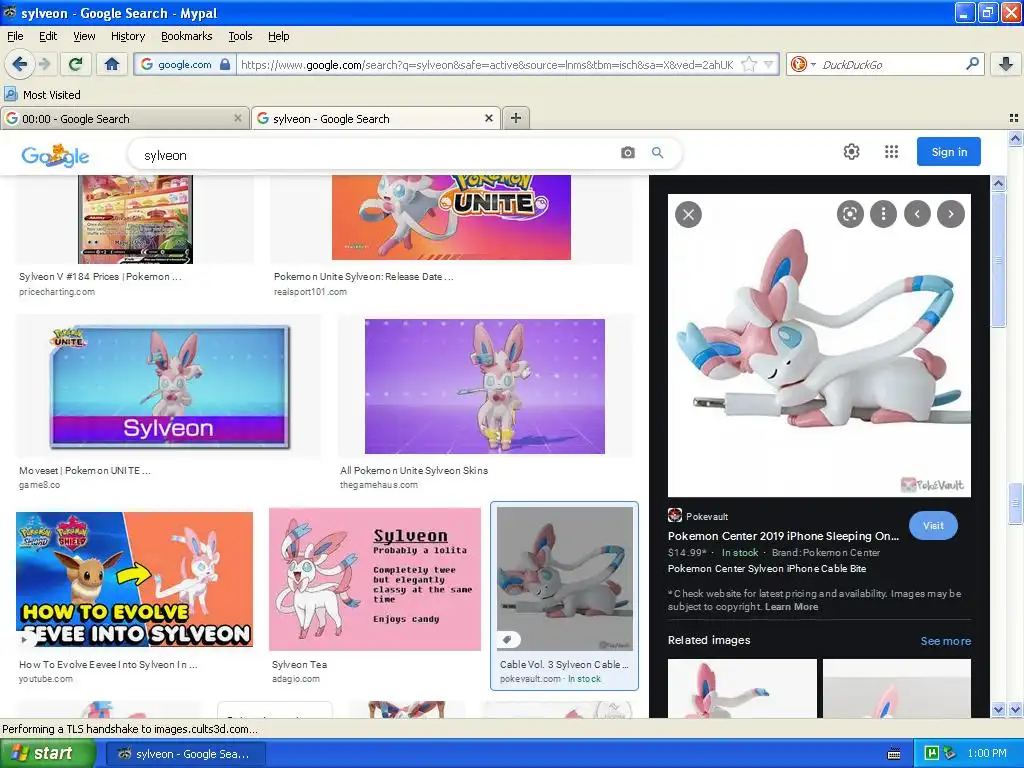Click the Pokevault source name
The image size is (1024, 768).
pyautogui.click(x=707, y=516)
